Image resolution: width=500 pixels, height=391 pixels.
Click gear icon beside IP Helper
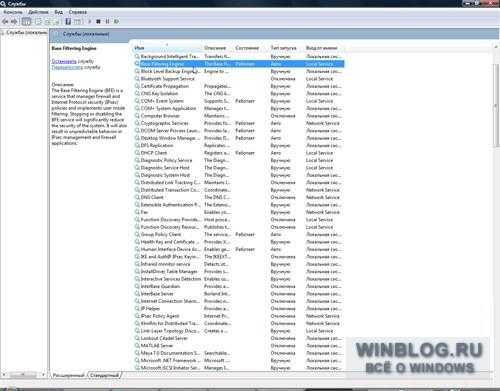(x=137, y=308)
